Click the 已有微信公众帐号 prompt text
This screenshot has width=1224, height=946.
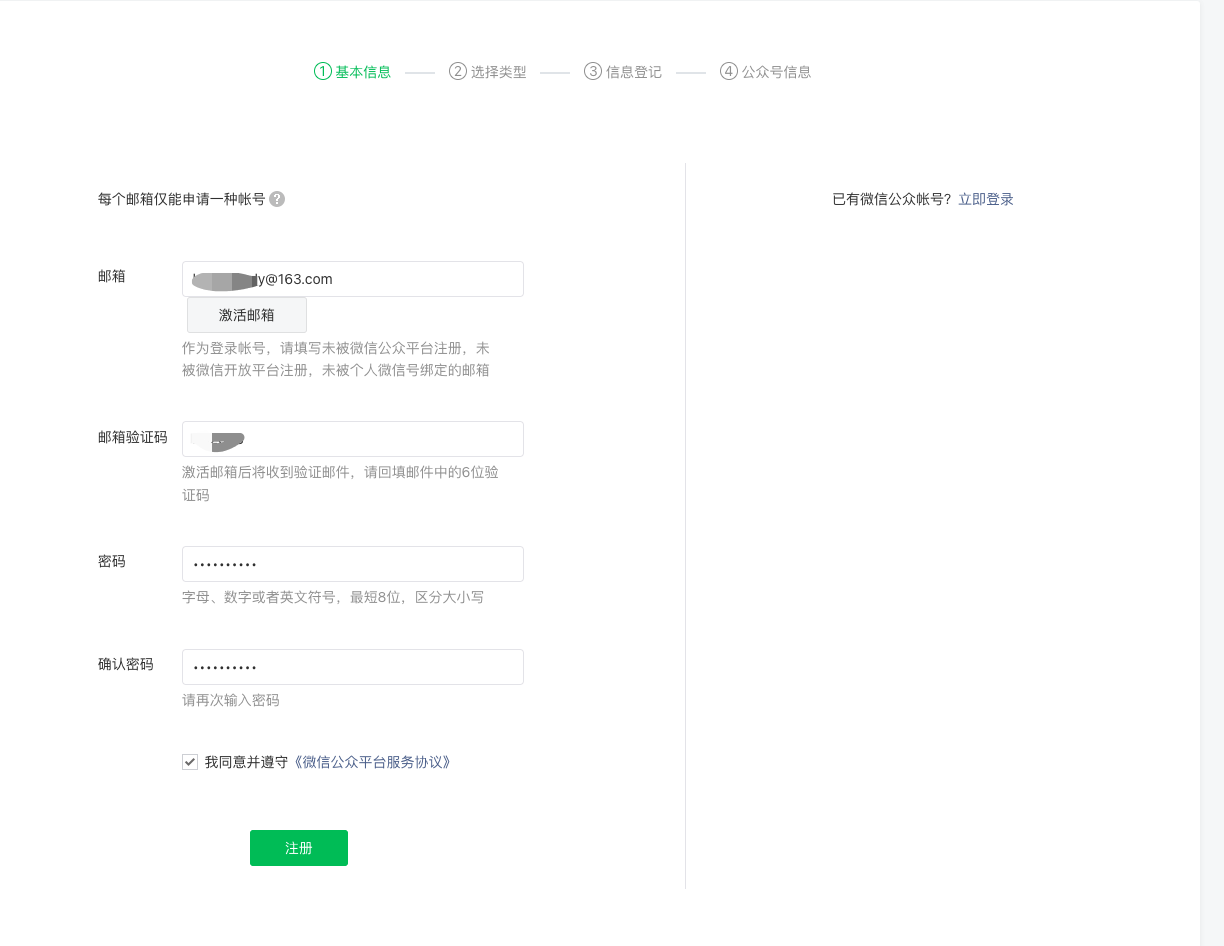click(x=889, y=199)
